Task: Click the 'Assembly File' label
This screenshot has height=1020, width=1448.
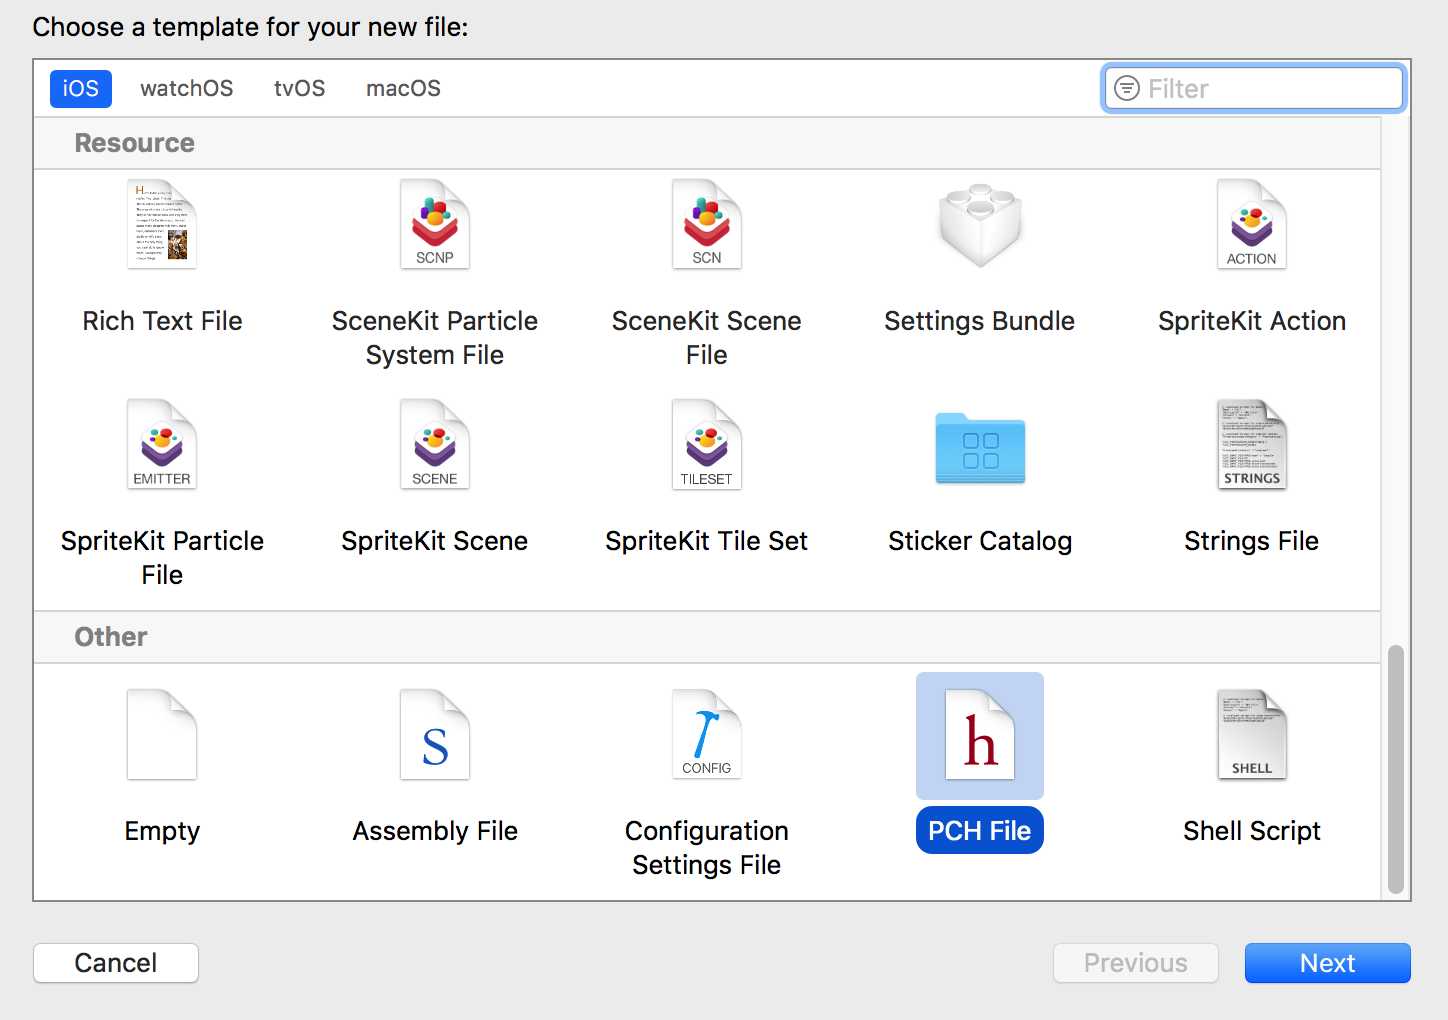Action: [x=435, y=831]
